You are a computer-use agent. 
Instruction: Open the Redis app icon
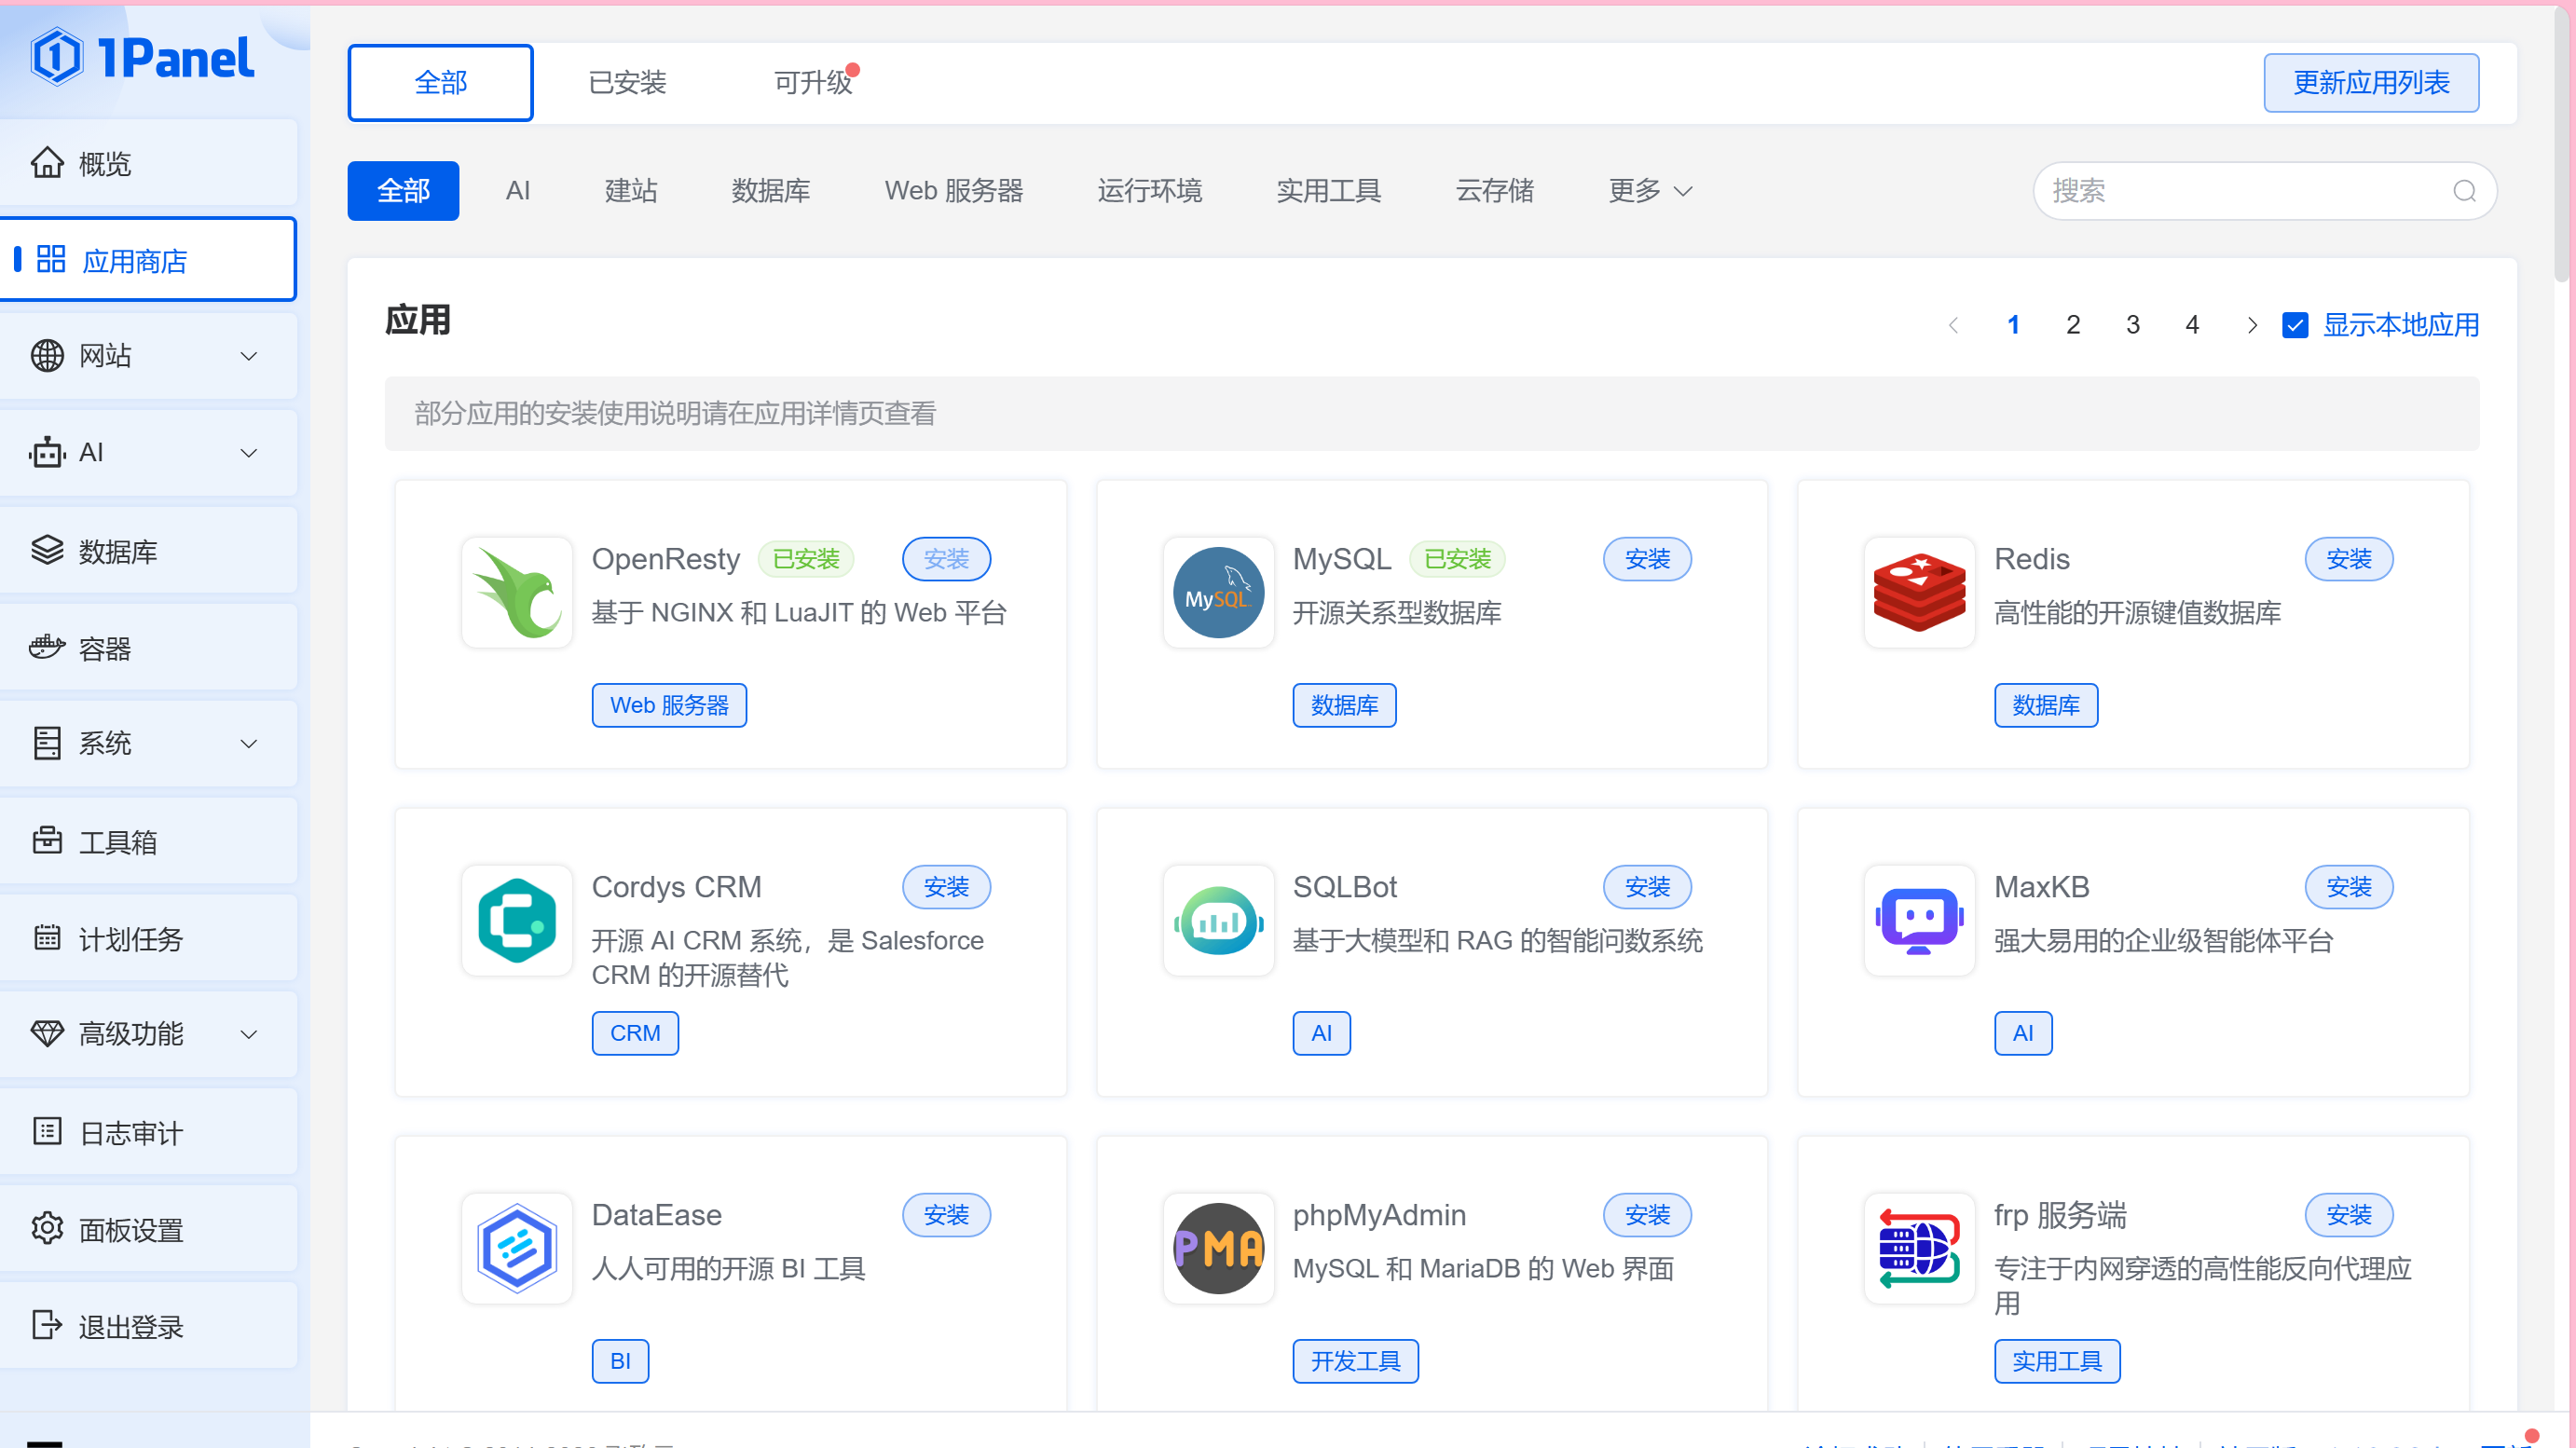[1918, 593]
